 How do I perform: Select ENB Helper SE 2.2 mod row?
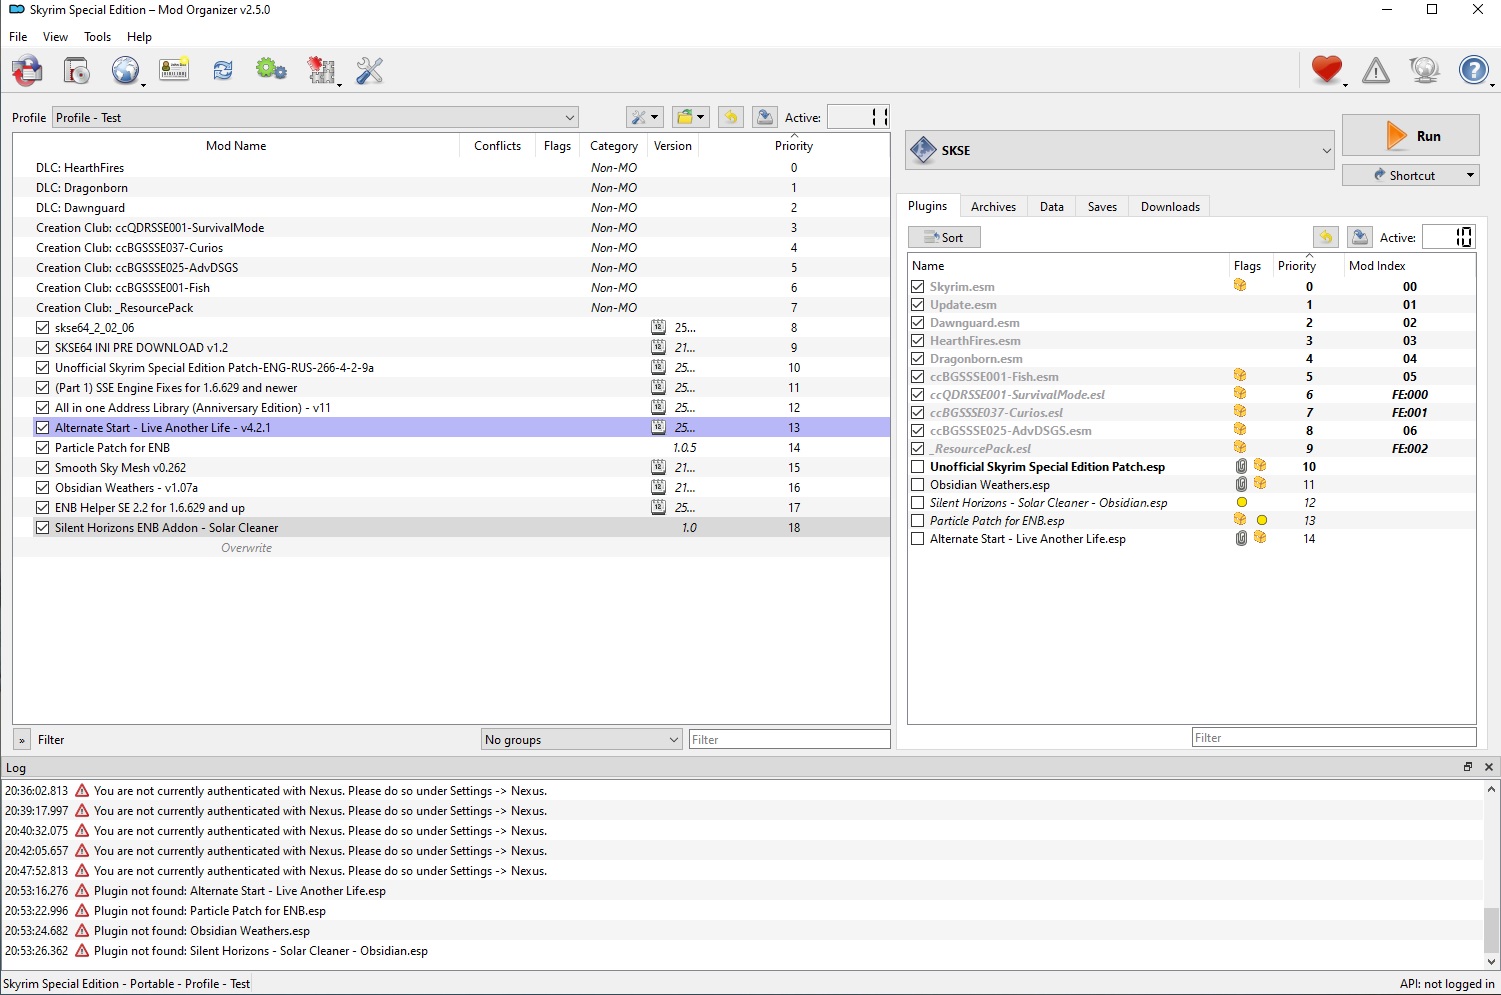451,508
